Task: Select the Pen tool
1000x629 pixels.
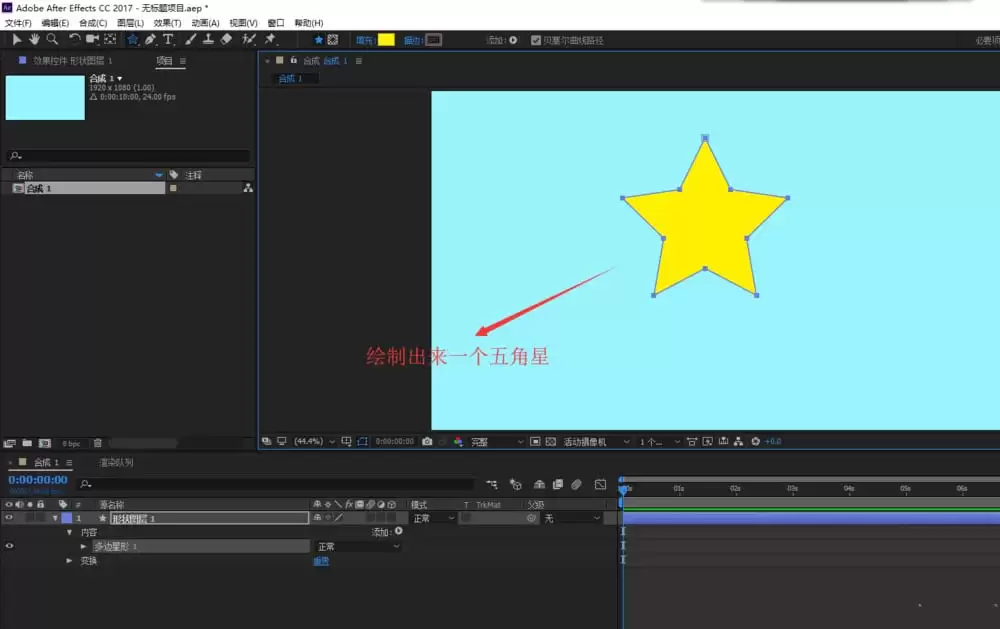Action: pyautogui.click(x=150, y=40)
